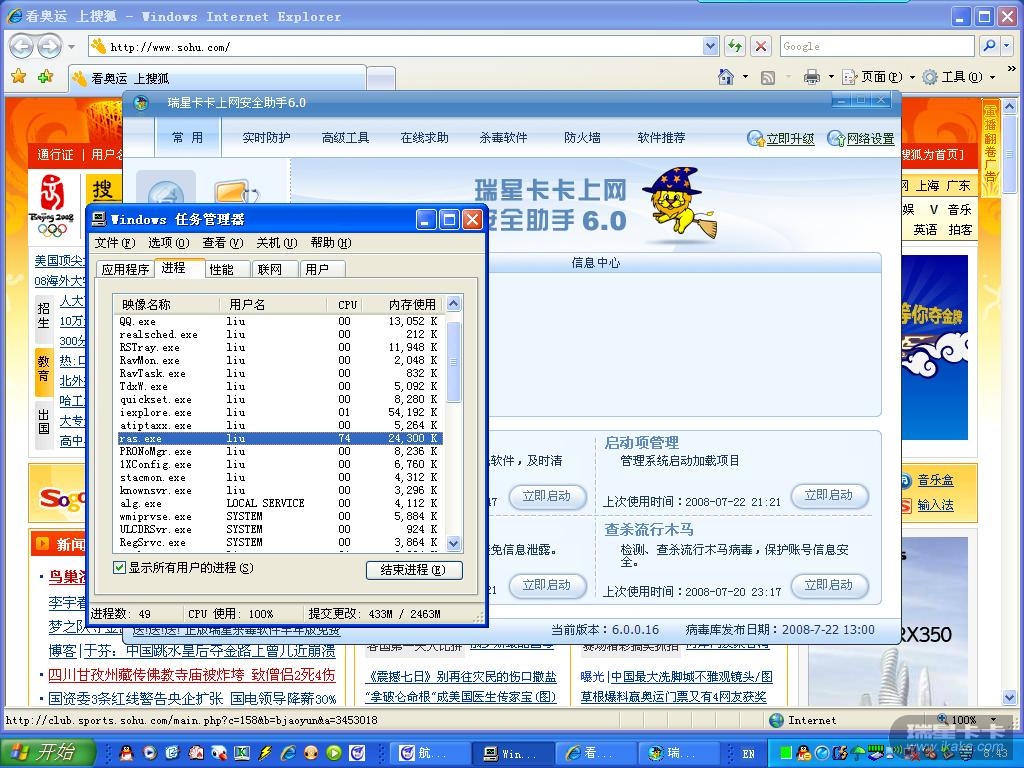This screenshot has width=1024, height=768.
Task: Open the zoom level dropdown in status bar
Action: (x=994, y=720)
